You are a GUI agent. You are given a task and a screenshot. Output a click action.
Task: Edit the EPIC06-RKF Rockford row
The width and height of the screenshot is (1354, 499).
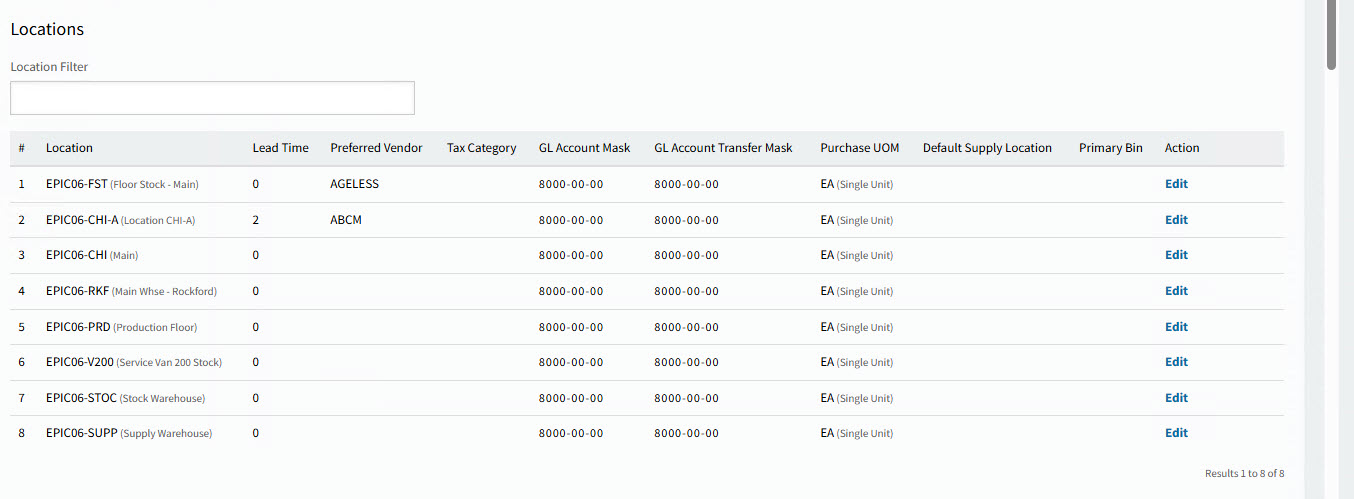click(1176, 291)
